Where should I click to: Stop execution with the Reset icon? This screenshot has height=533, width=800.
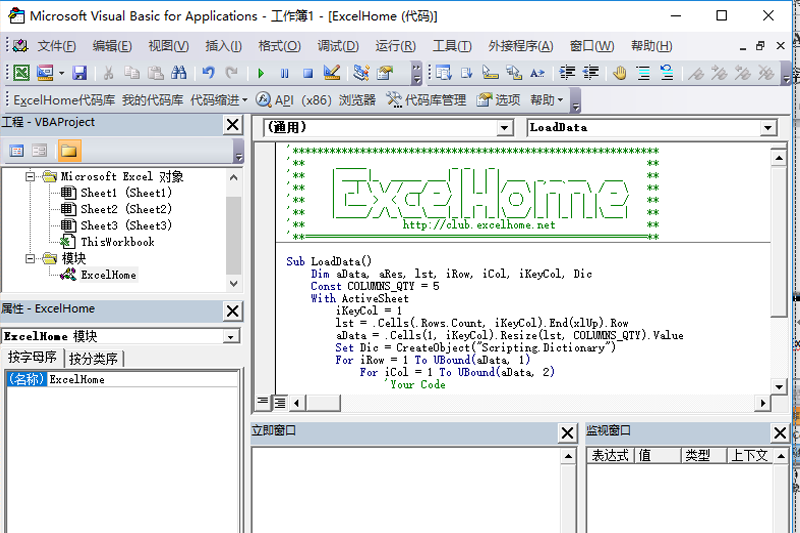tap(308, 73)
